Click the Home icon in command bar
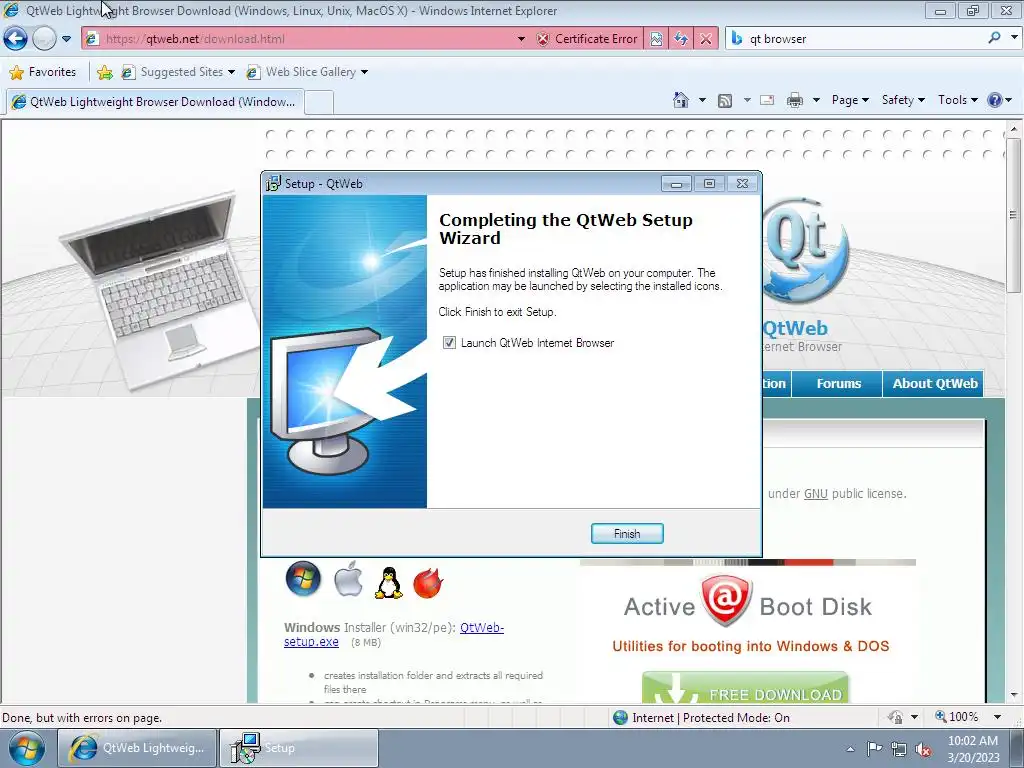 (x=681, y=100)
